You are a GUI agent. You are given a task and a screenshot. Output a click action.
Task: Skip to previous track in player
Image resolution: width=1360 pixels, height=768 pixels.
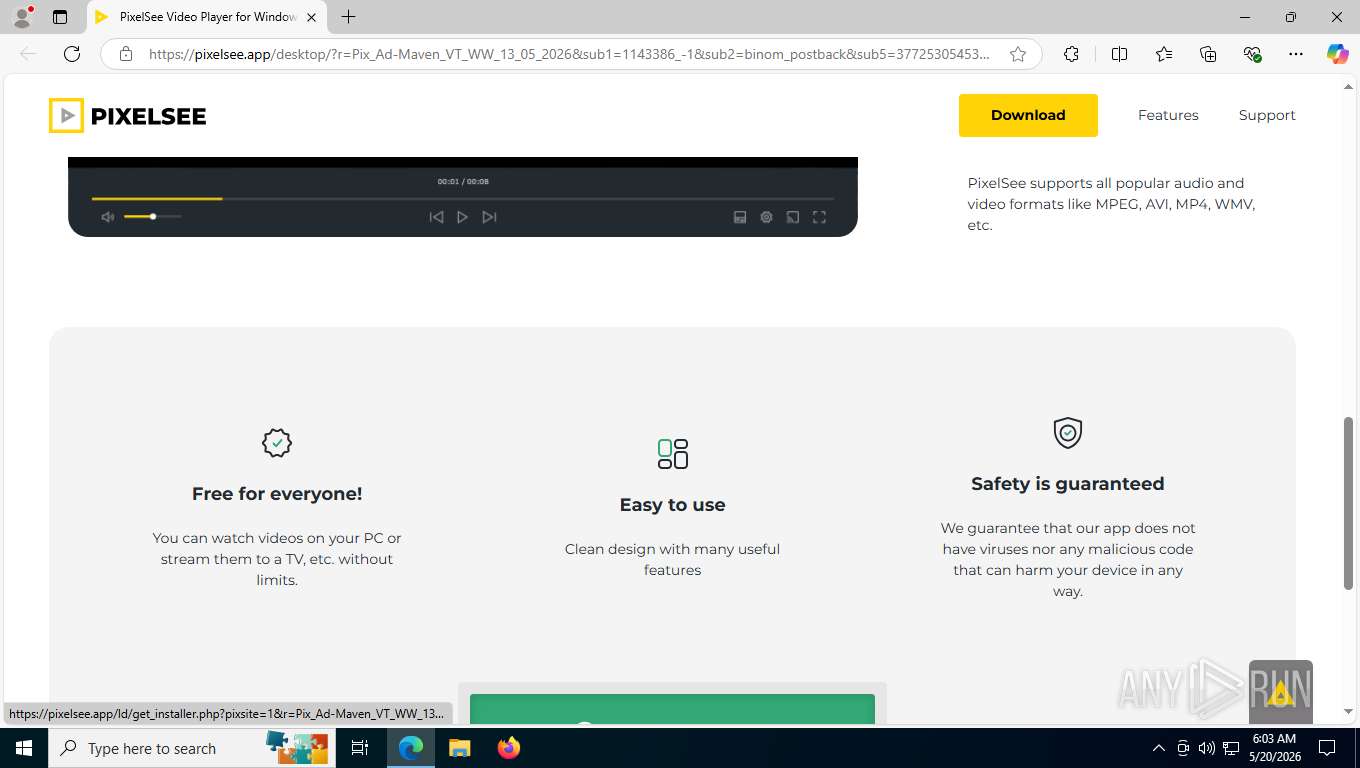436,217
